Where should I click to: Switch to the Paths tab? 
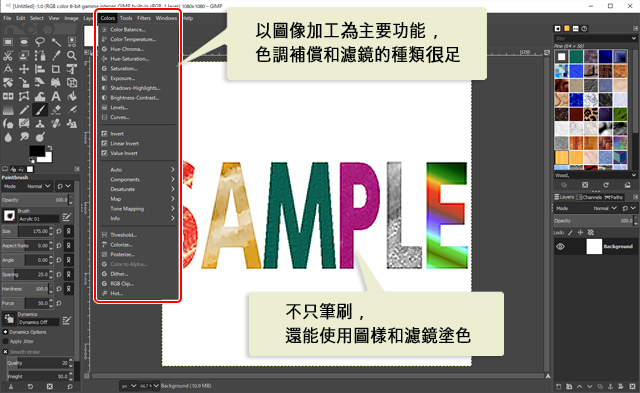[x=613, y=197]
